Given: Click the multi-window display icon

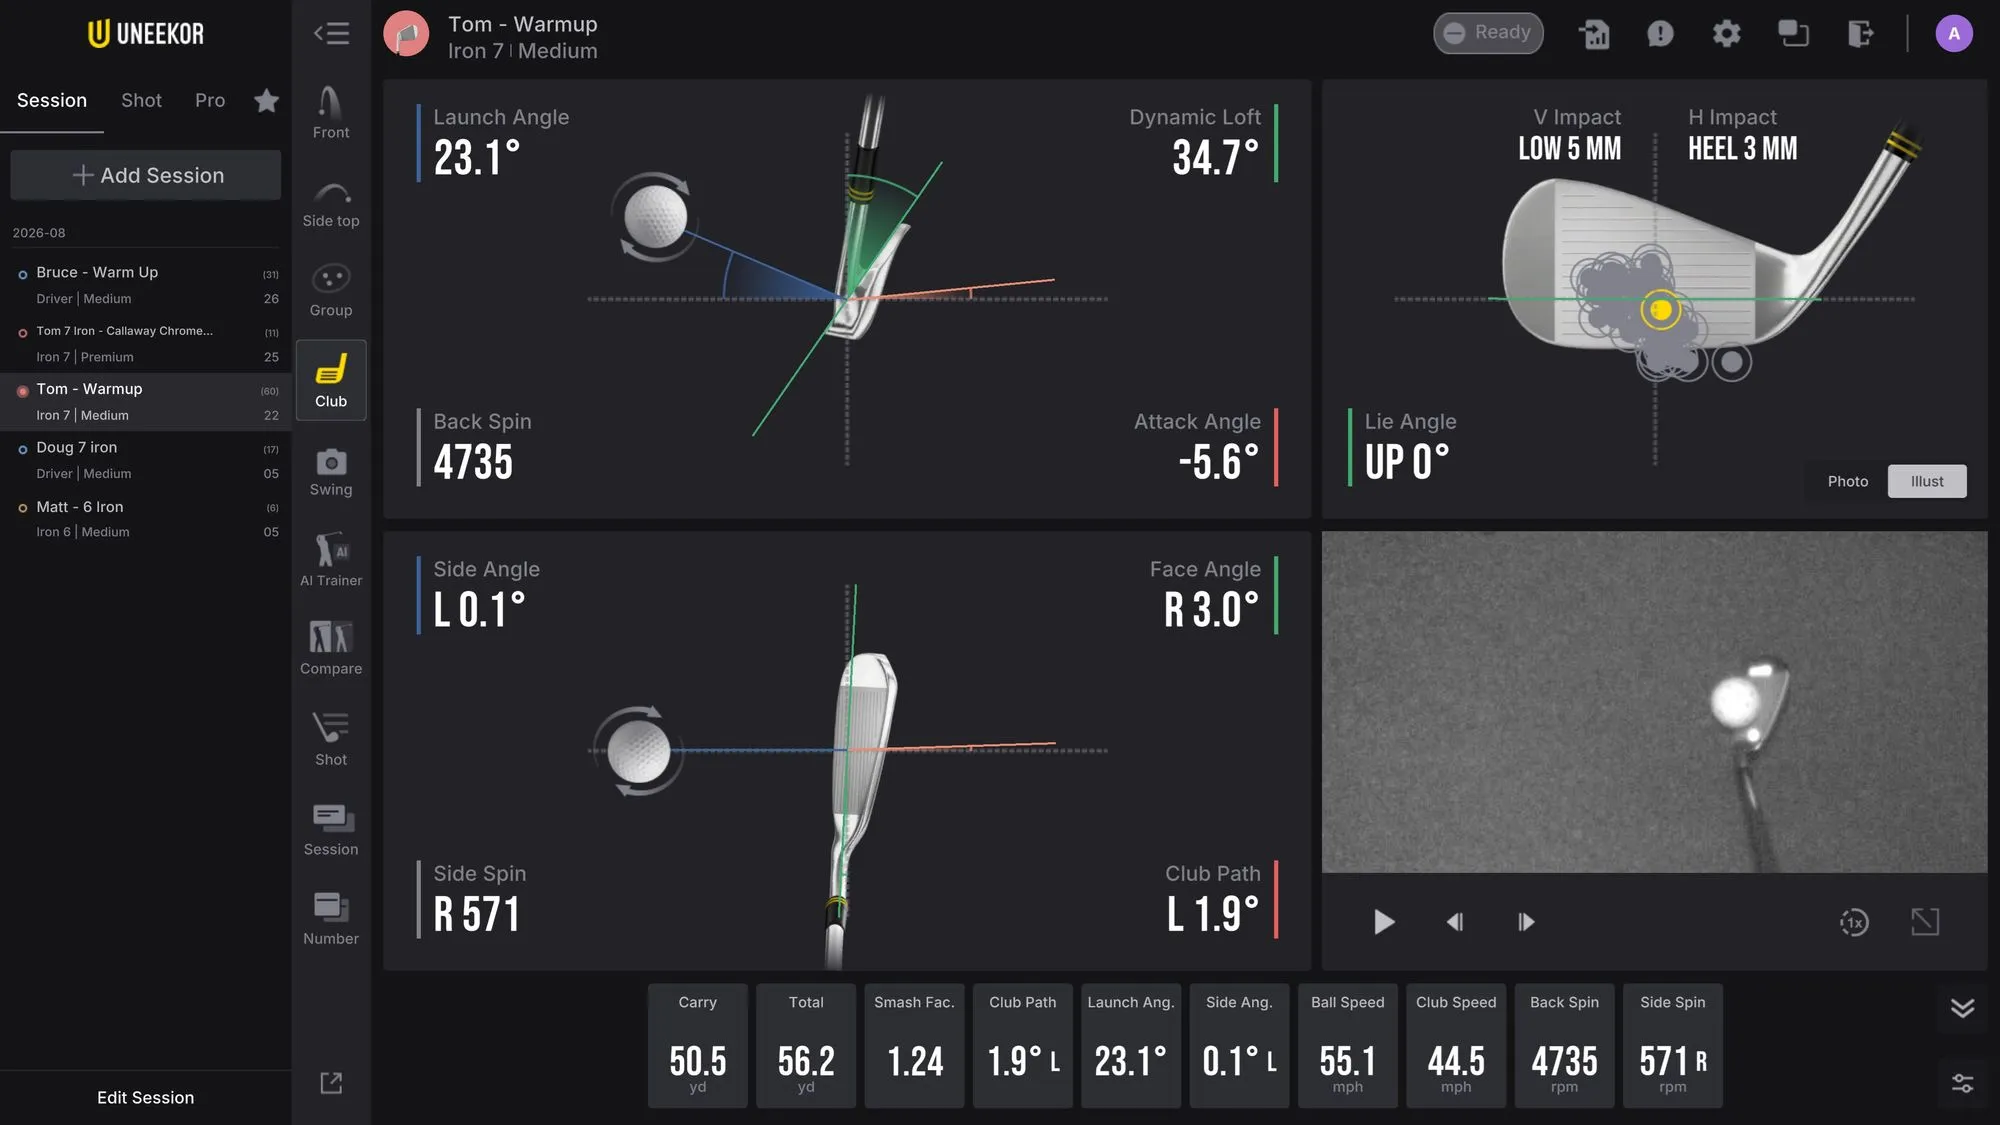Looking at the screenshot, I should [x=1793, y=33].
